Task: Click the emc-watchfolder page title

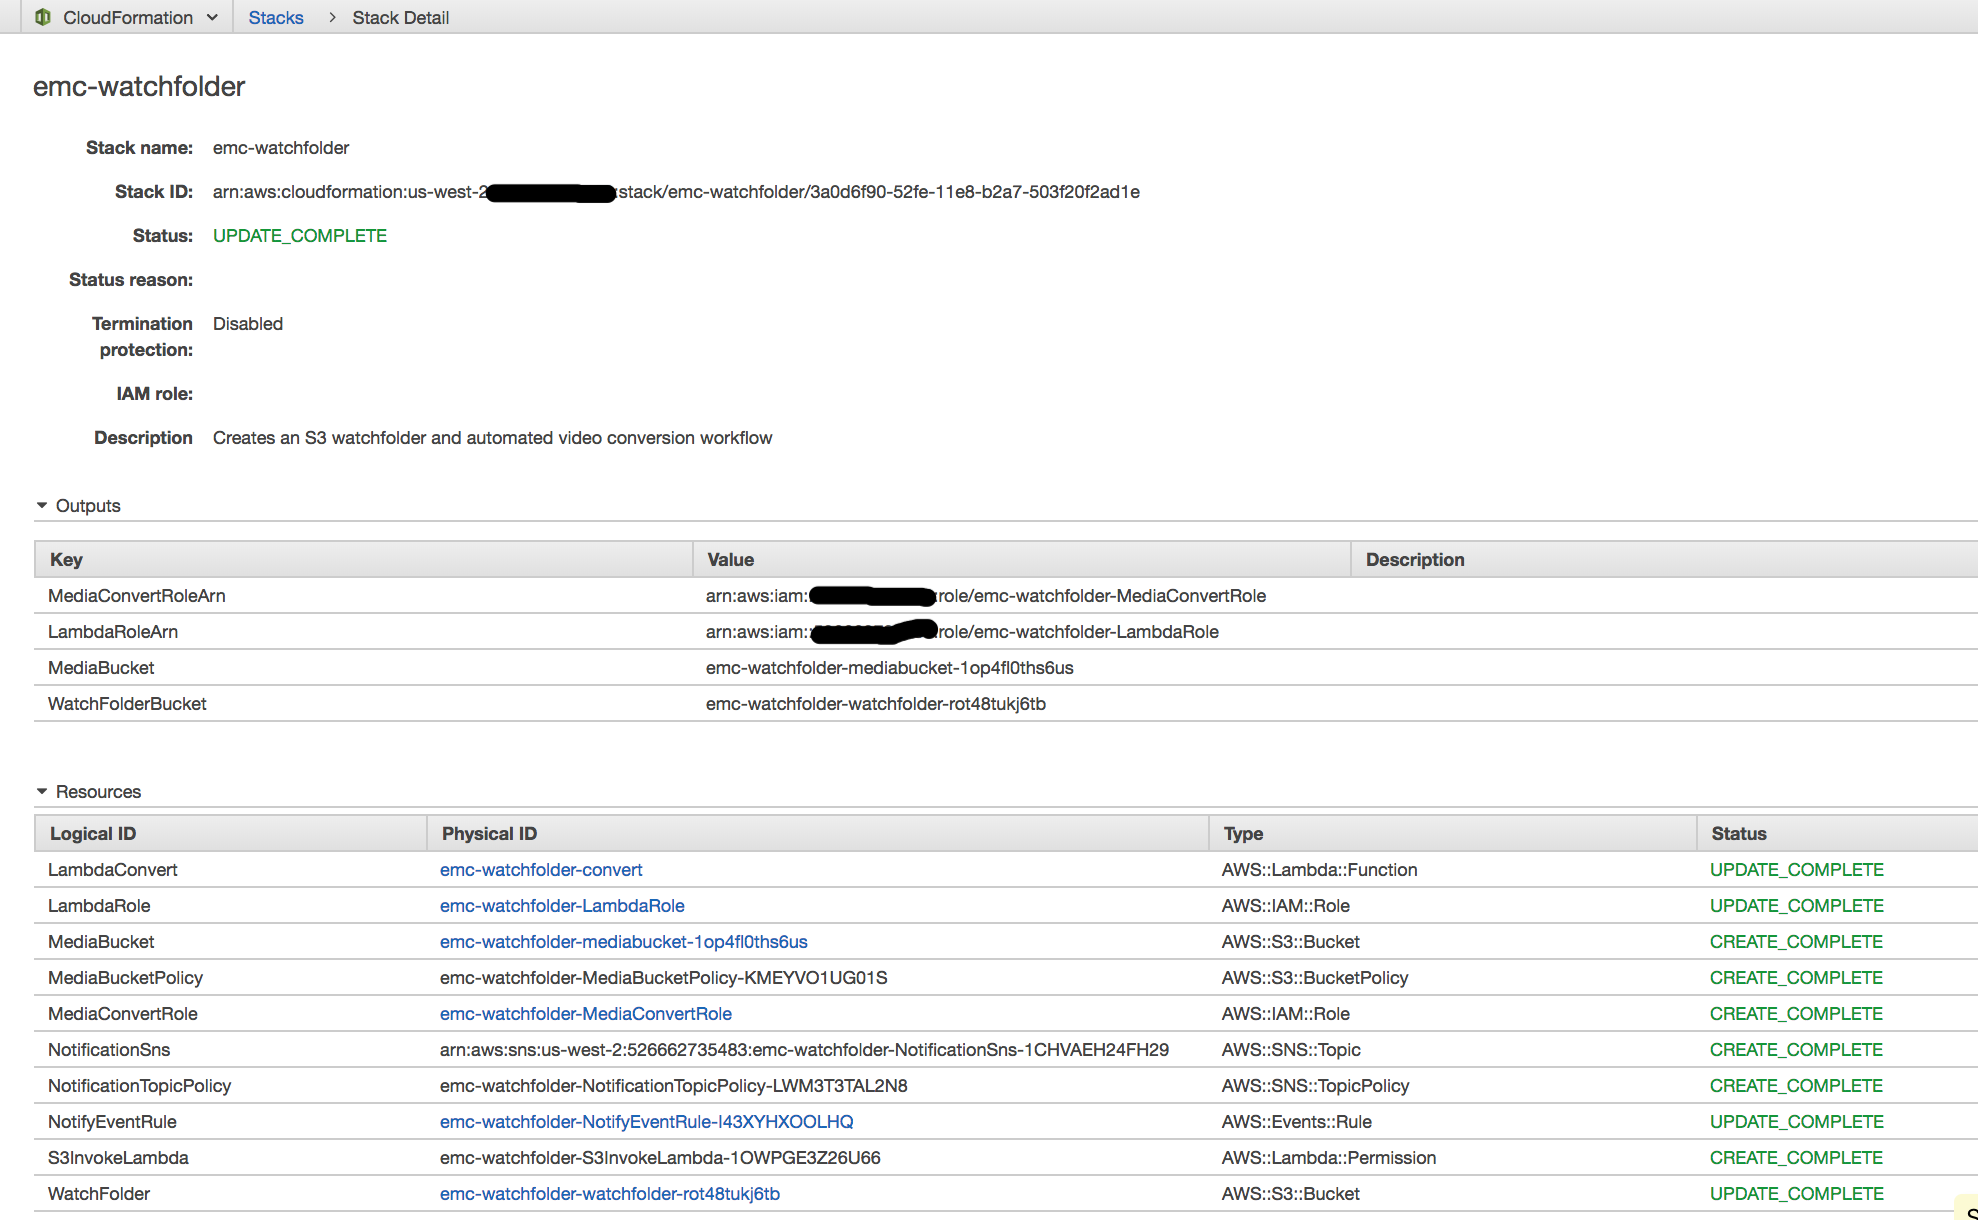Action: 139,86
